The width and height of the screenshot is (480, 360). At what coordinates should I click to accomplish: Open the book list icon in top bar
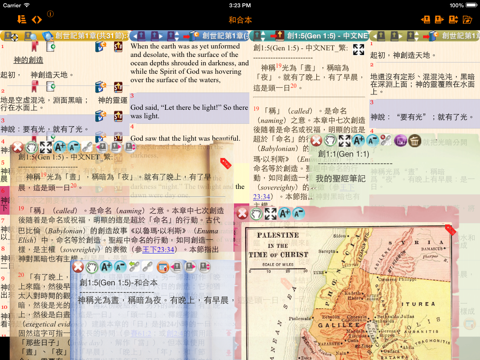click(x=22, y=19)
